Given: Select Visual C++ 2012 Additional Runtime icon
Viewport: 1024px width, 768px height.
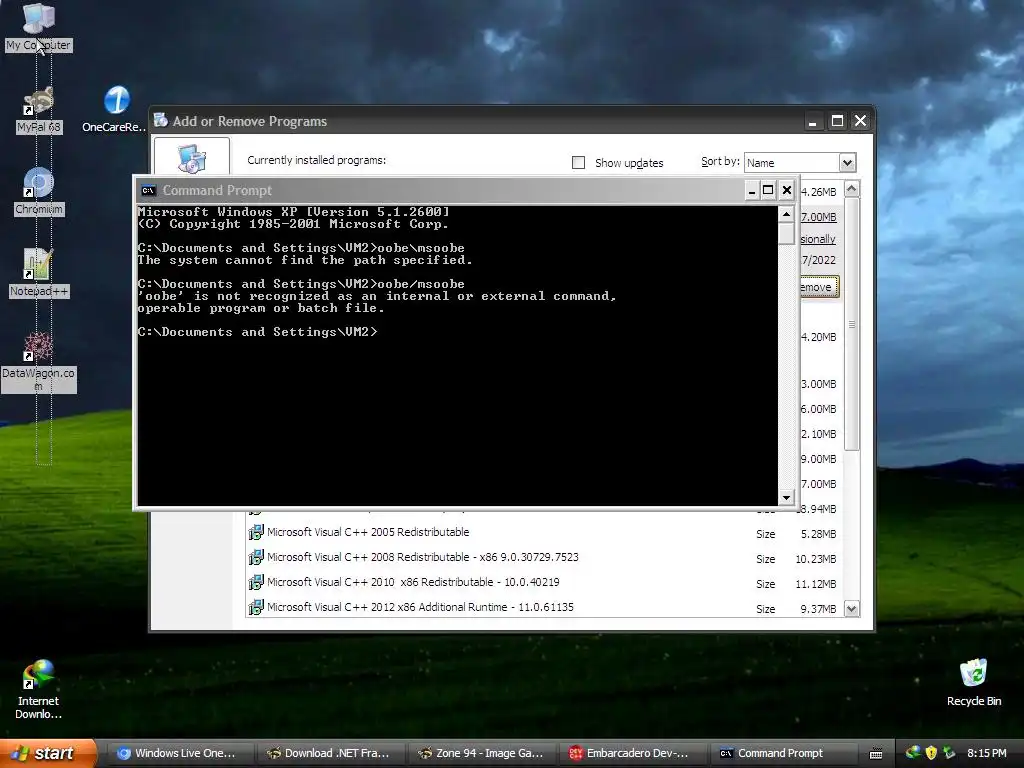Looking at the screenshot, I should (256, 607).
